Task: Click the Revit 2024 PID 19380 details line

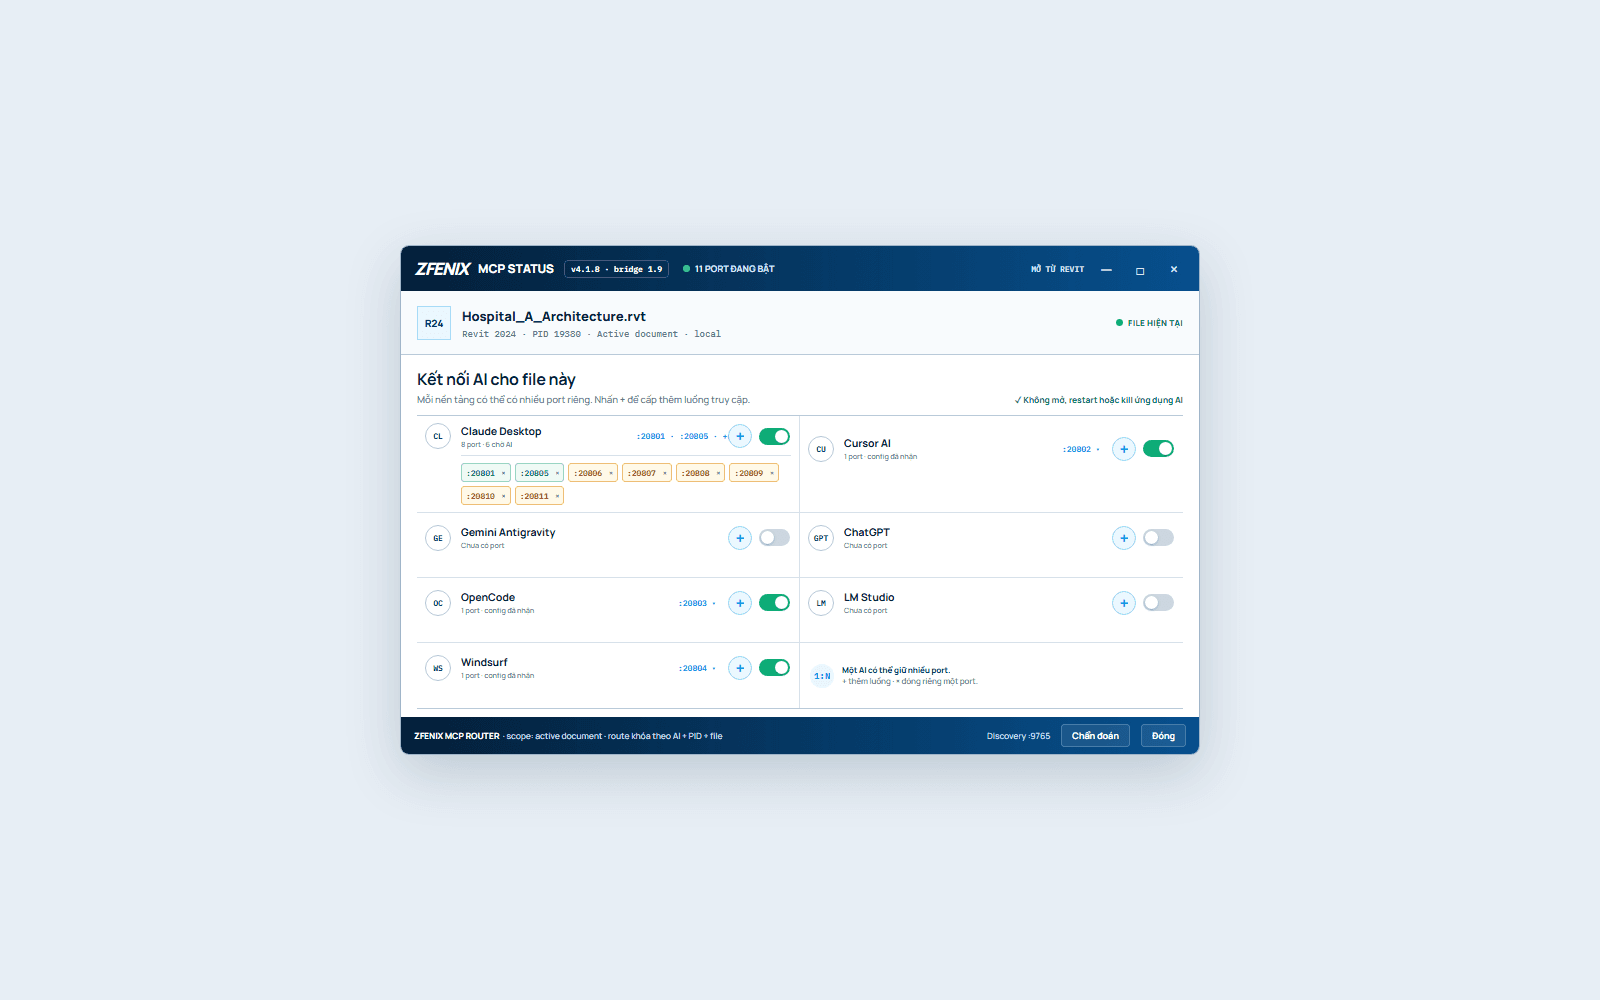Action: (591, 334)
